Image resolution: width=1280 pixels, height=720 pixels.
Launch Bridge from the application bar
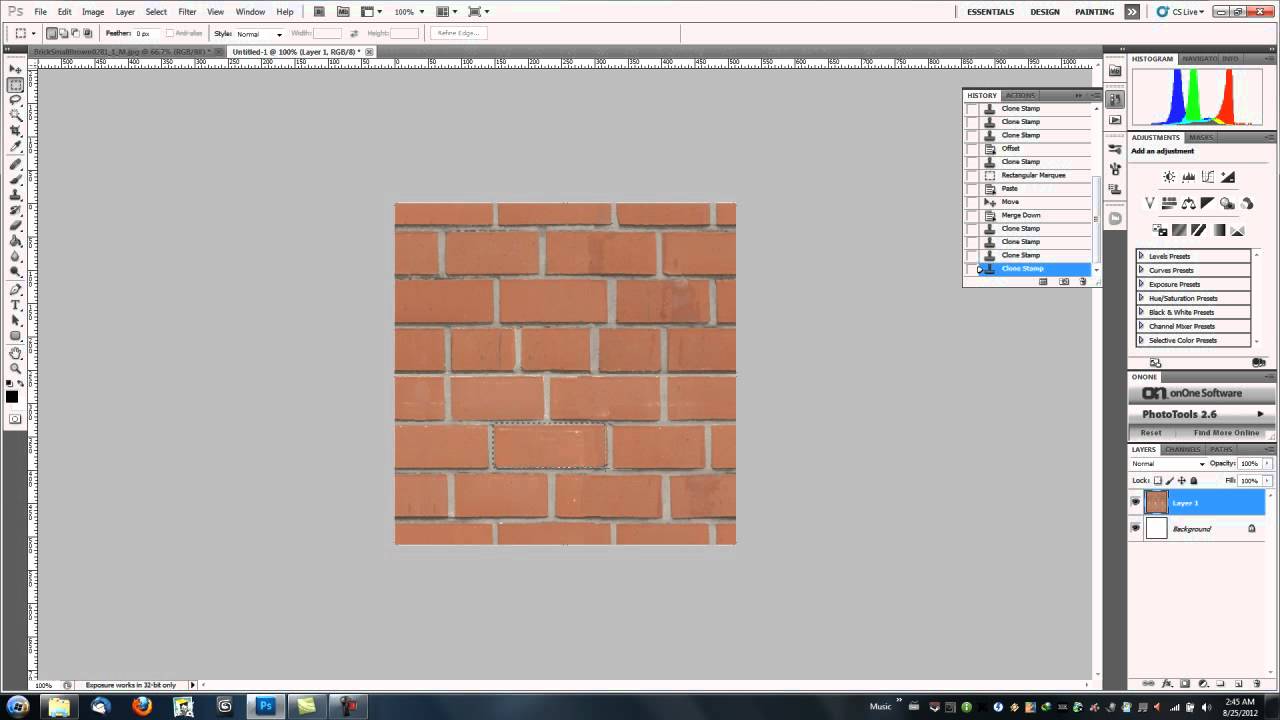point(318,12)
